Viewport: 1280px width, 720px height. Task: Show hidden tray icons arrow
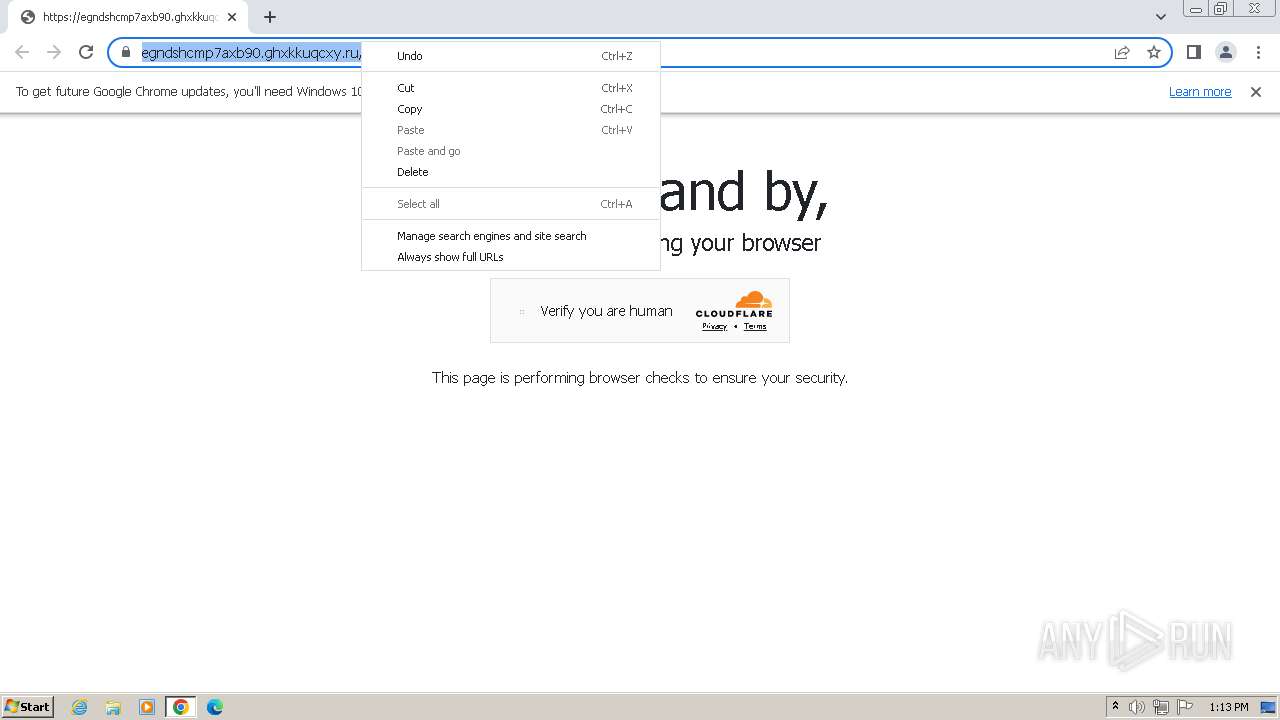click(1115, 707)
